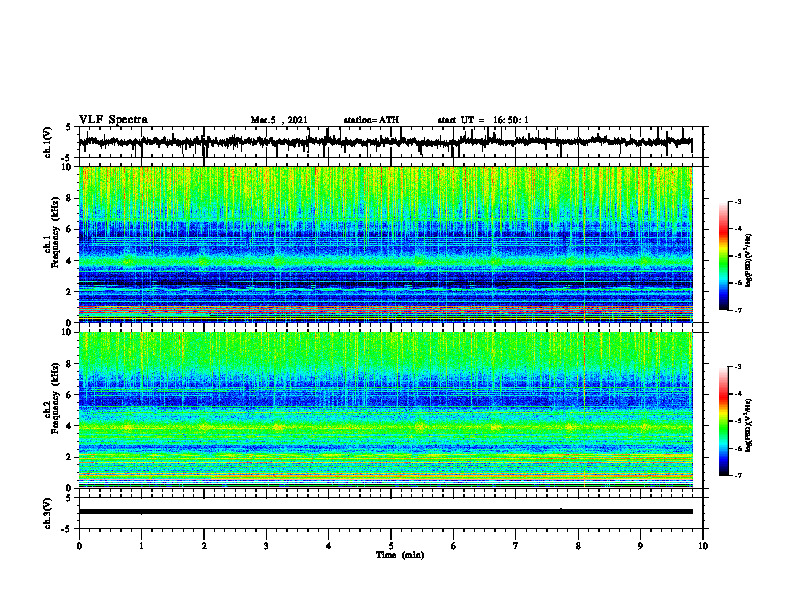This screenshot has width=792, height=612.
Task: Click the ch.1 voltage waveform trace panel
Action: click(x=390, y=142)
